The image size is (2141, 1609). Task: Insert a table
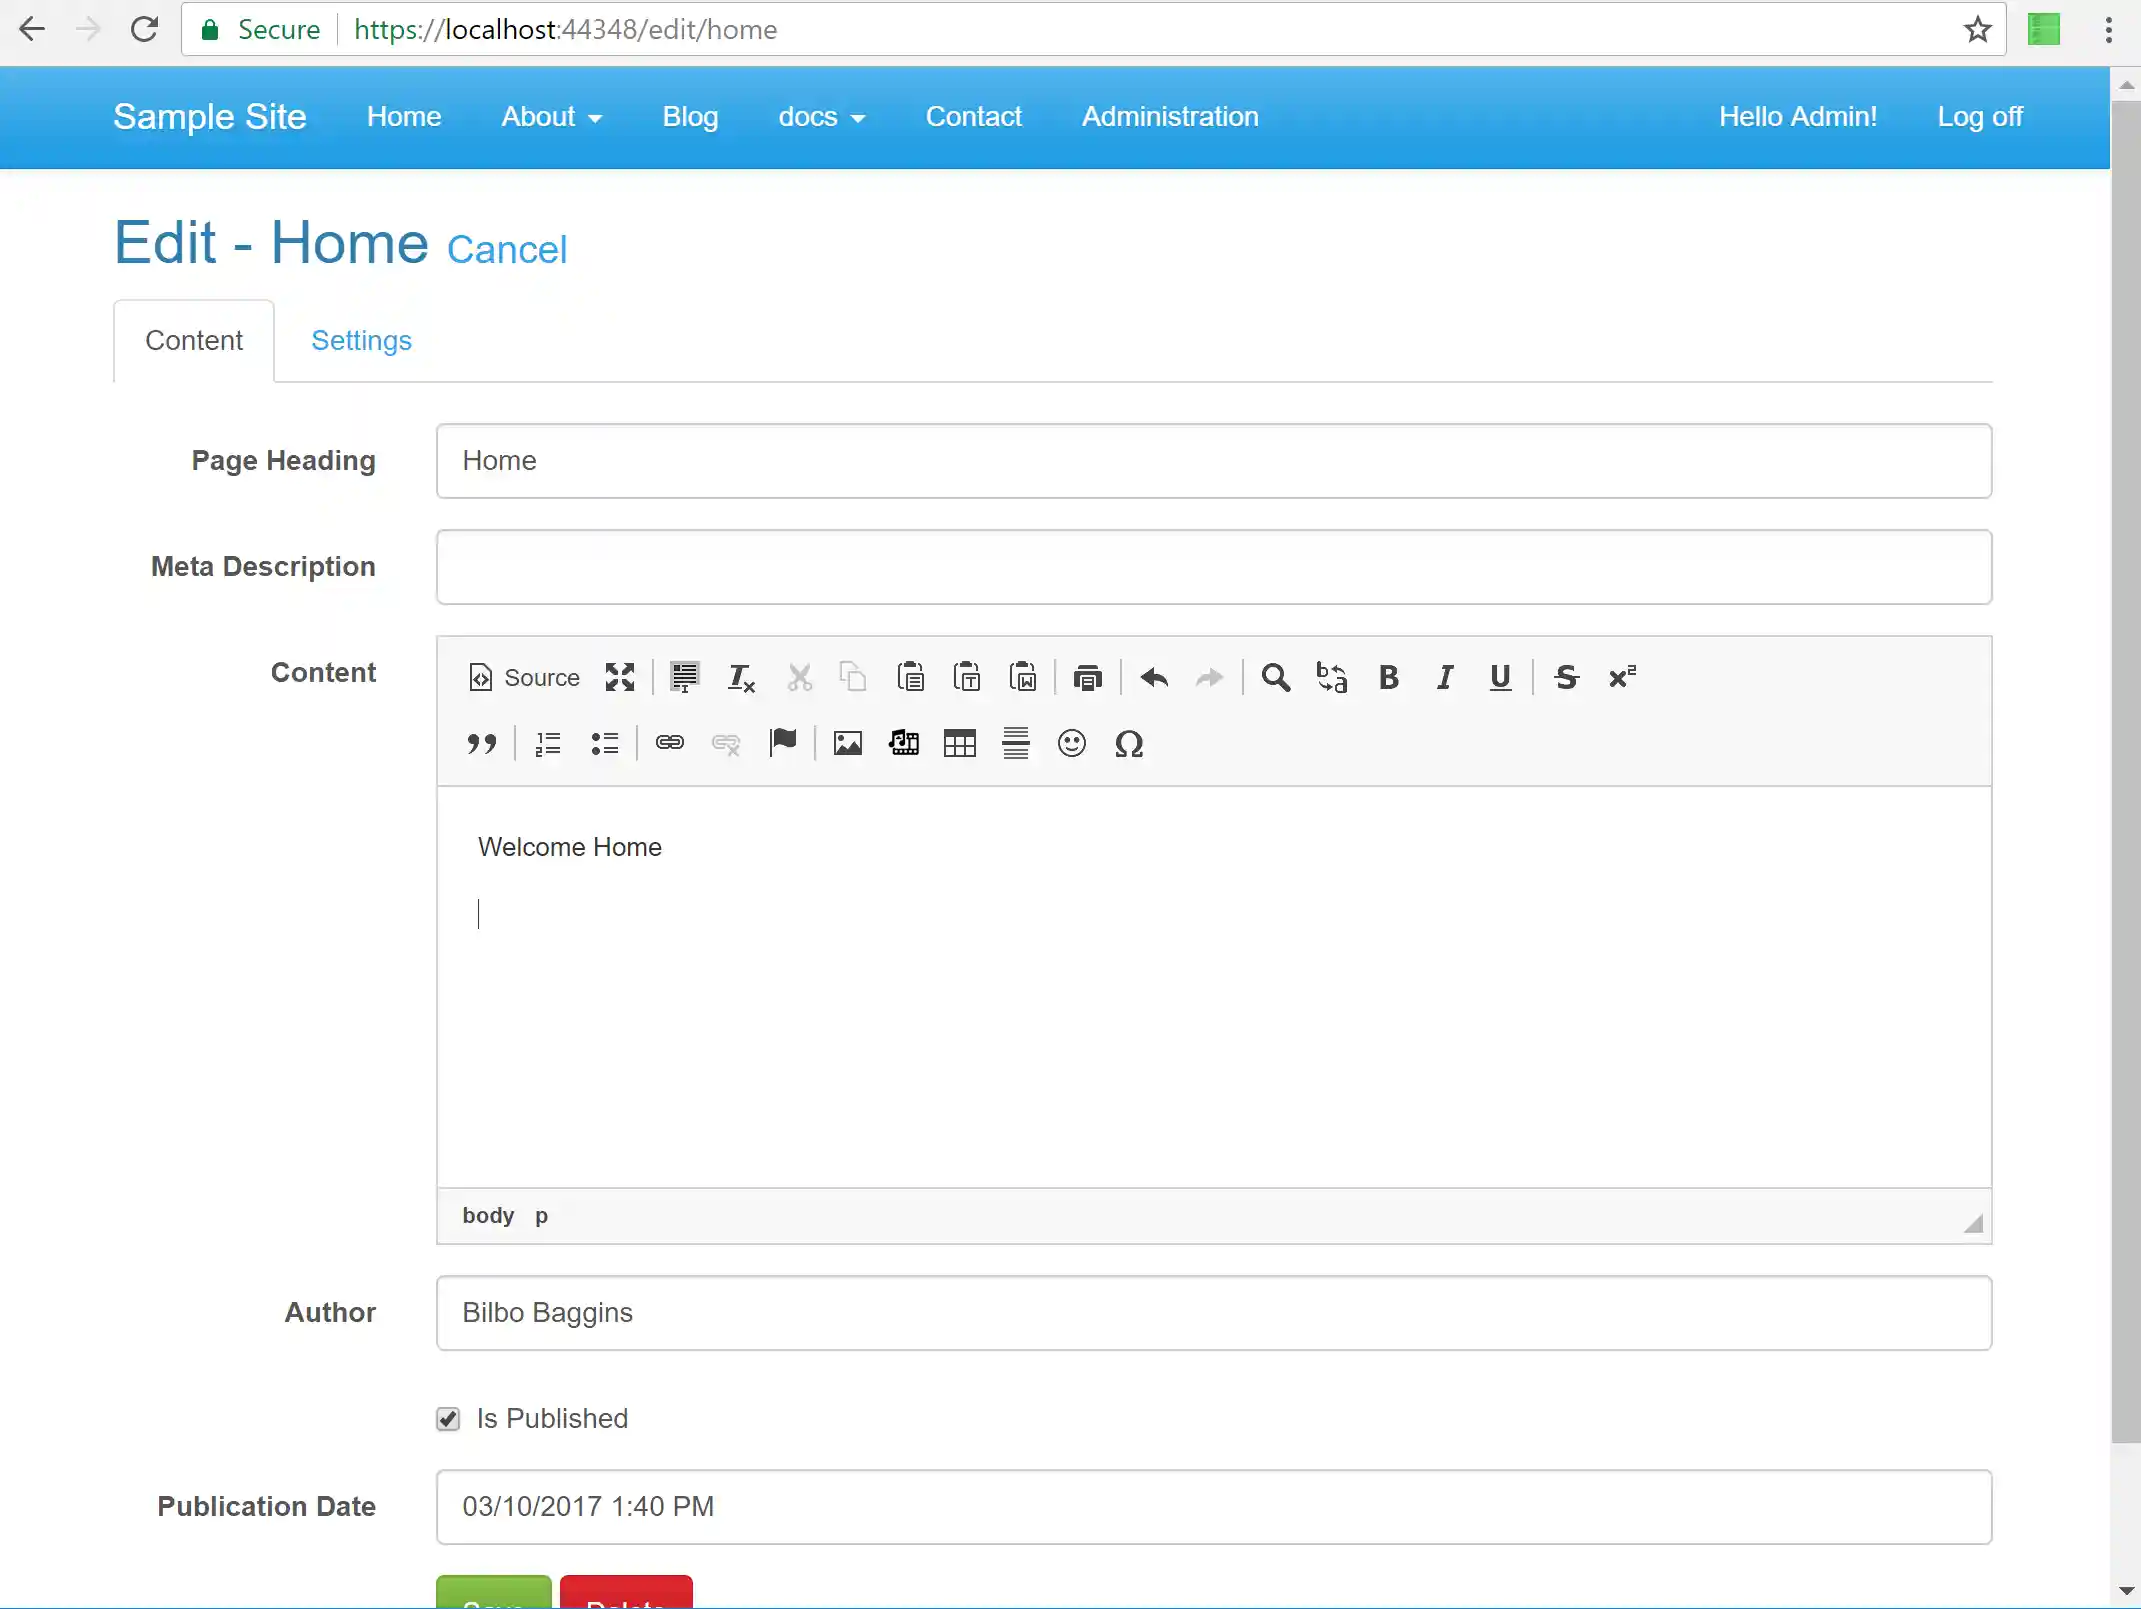pos(959,743)
